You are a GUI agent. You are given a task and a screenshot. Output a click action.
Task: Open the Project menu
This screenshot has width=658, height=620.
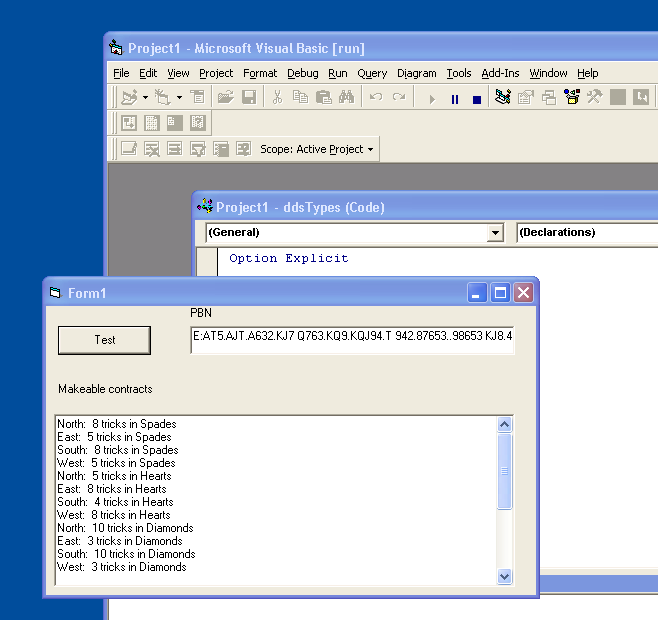[x=216, y=73]
